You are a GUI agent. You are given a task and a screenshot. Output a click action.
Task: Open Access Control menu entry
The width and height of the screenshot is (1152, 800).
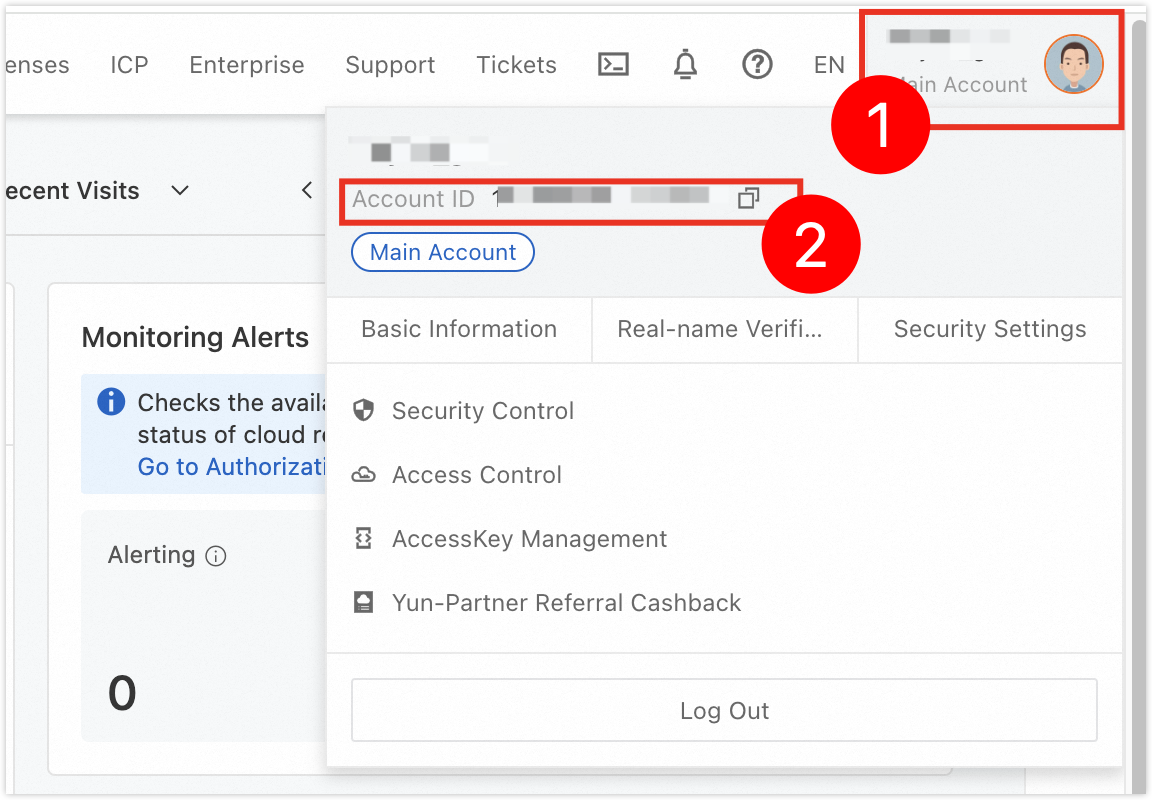pos(477,475)
